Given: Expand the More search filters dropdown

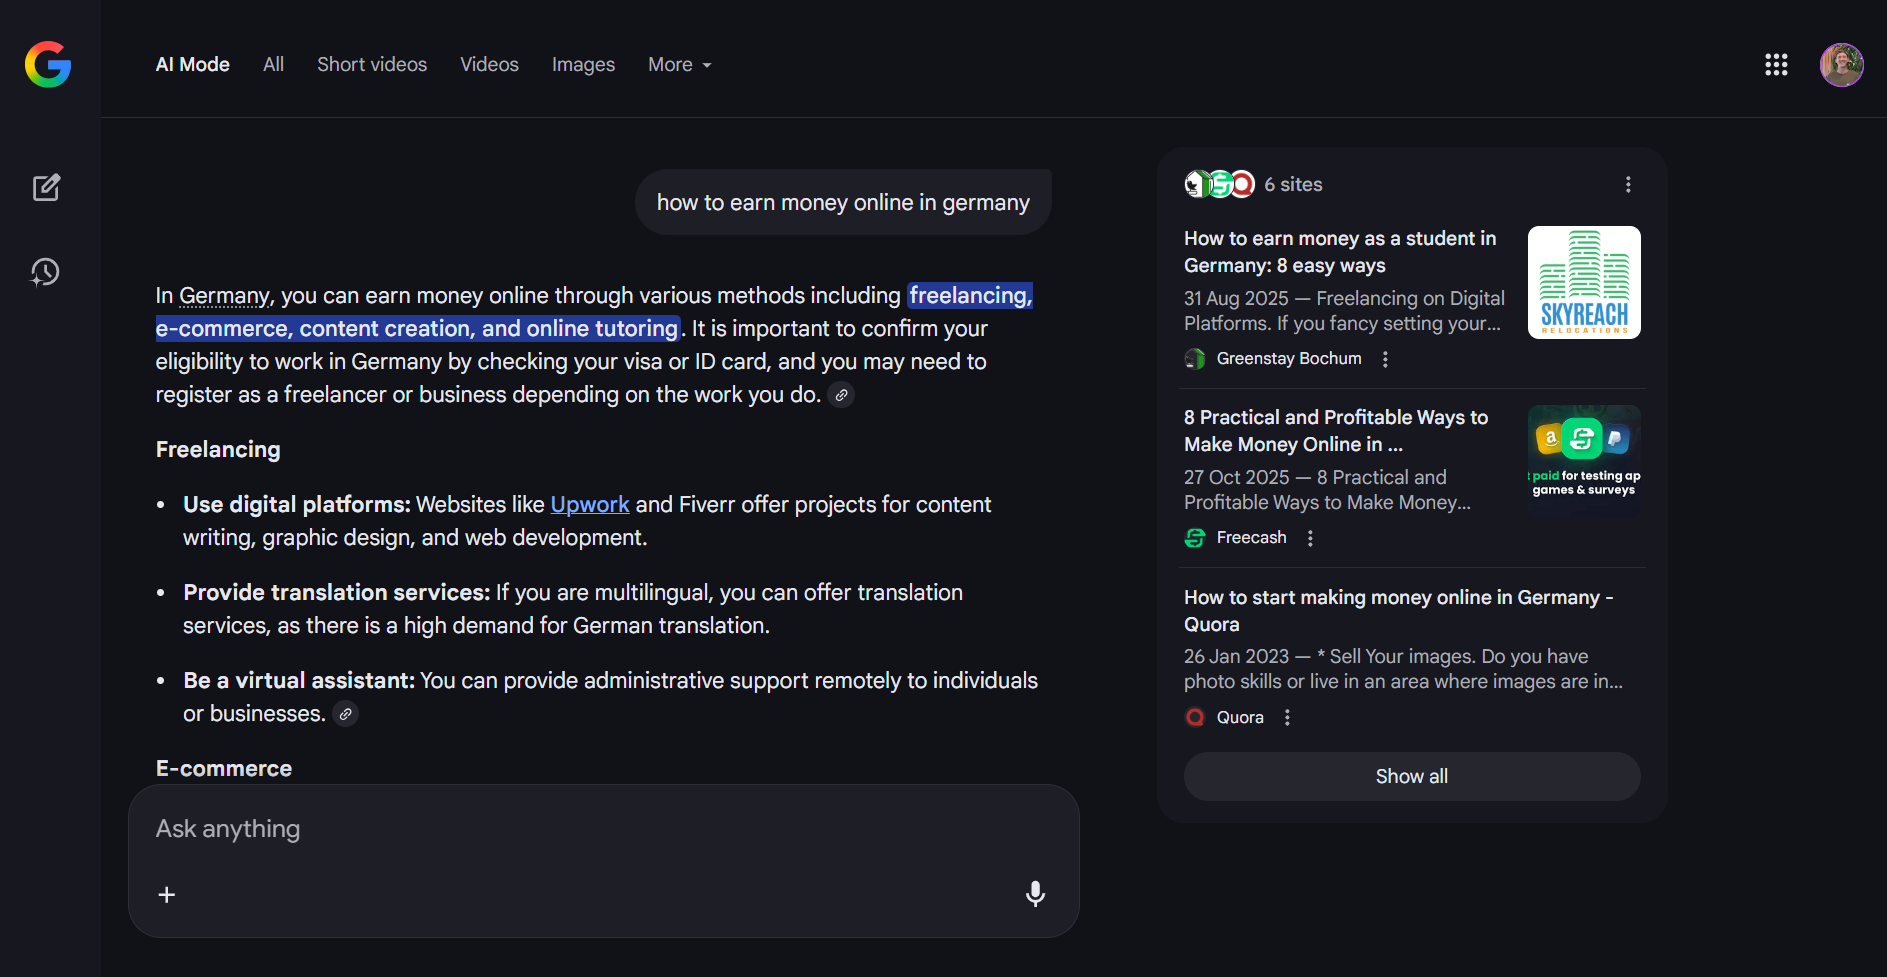Looking at the screenshot, I should click(679, 65).
